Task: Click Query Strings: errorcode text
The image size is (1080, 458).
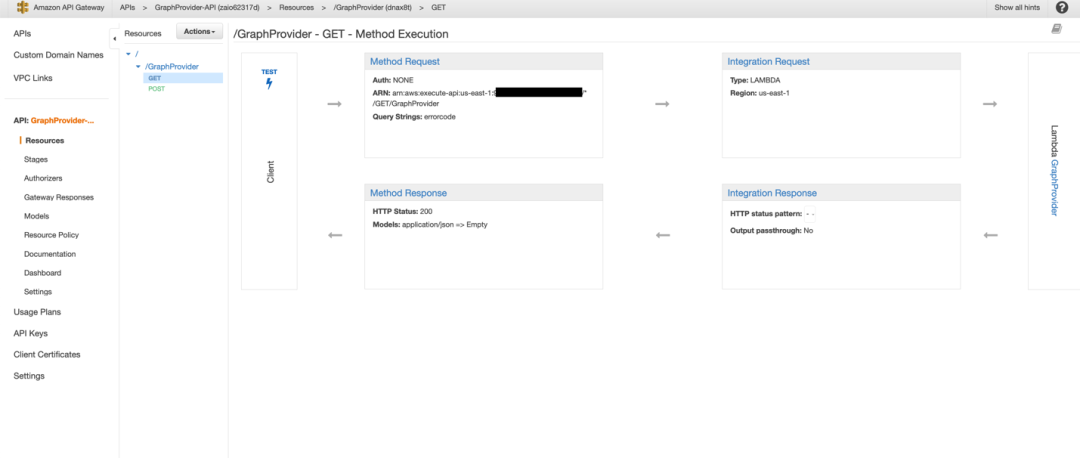Action: click(x=414, y=117)
